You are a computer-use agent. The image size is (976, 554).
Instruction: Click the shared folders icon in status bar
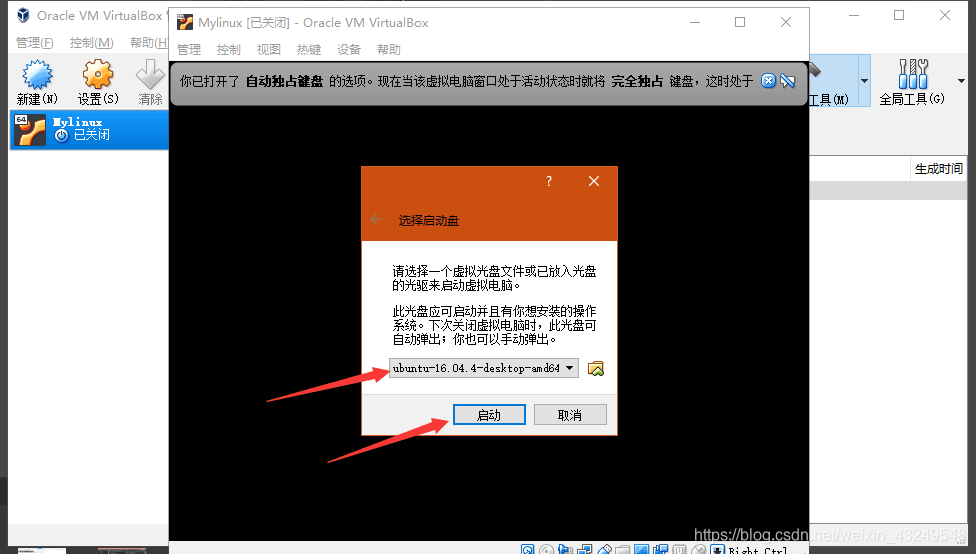622,549
